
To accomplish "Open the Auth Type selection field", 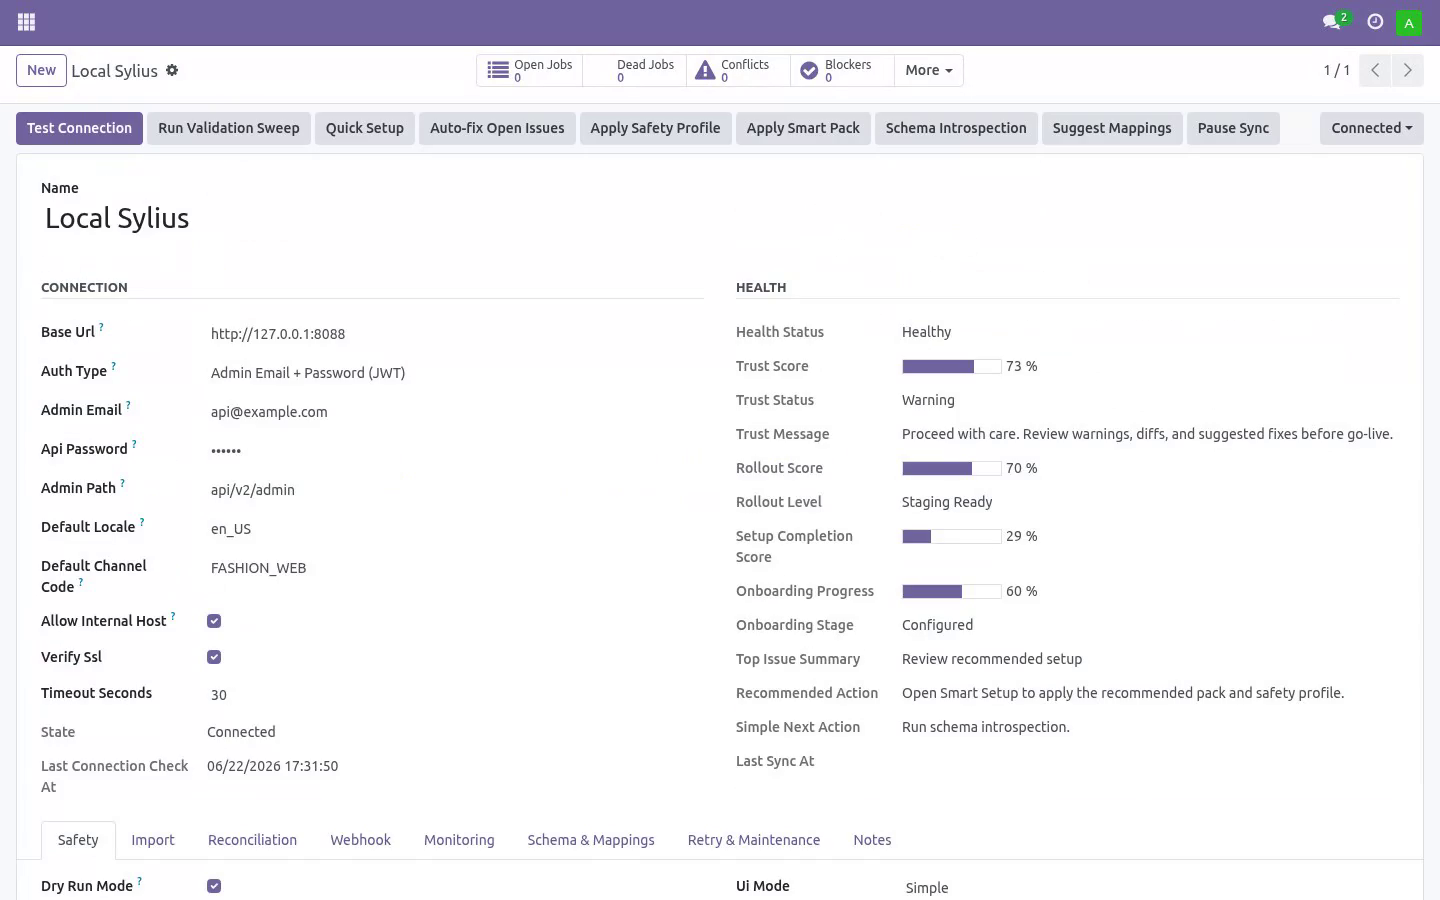I will point(455,373).
